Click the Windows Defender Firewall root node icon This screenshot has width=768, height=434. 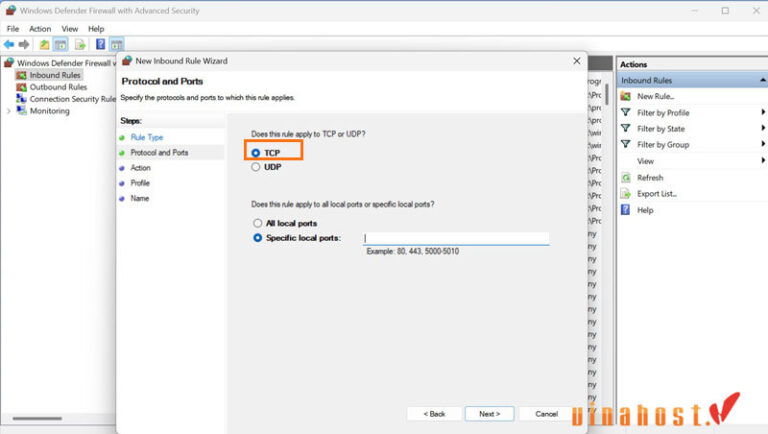pyautogui.click(x=9, y=63)
